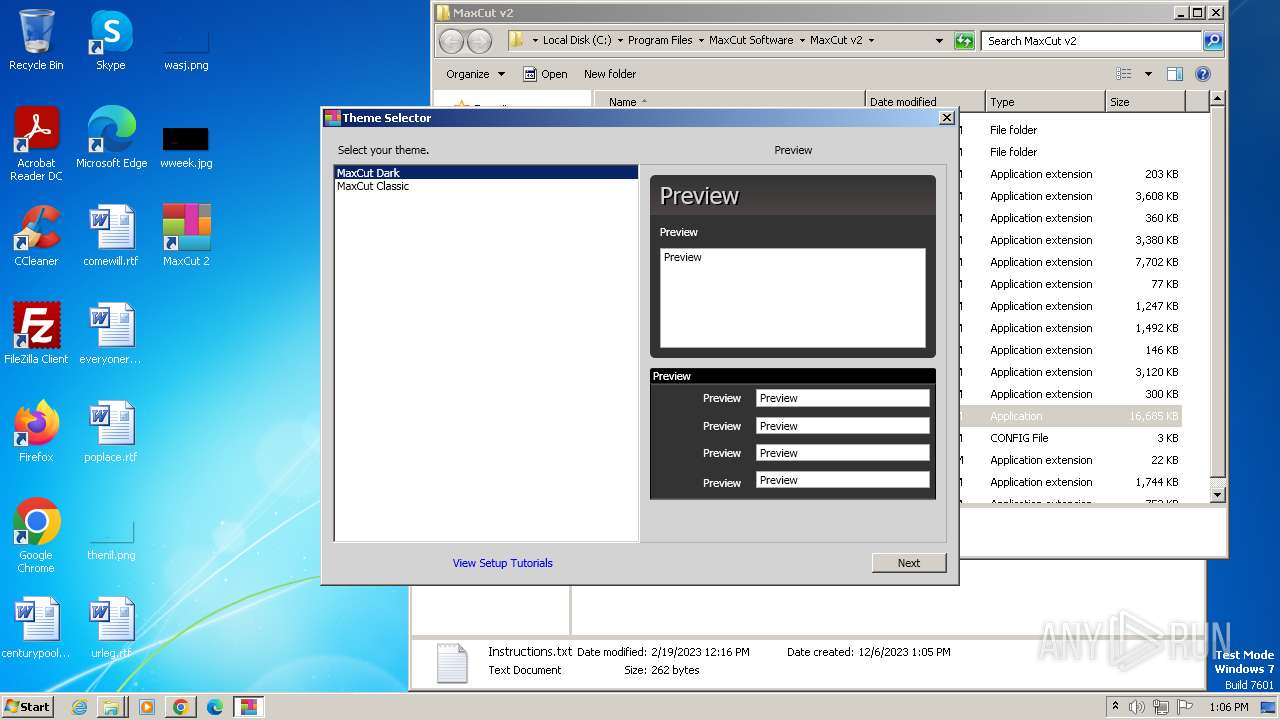Go back with the Explorer back arrow
The height and width of the screenshot is (720, 1280).
coord(452,41)
